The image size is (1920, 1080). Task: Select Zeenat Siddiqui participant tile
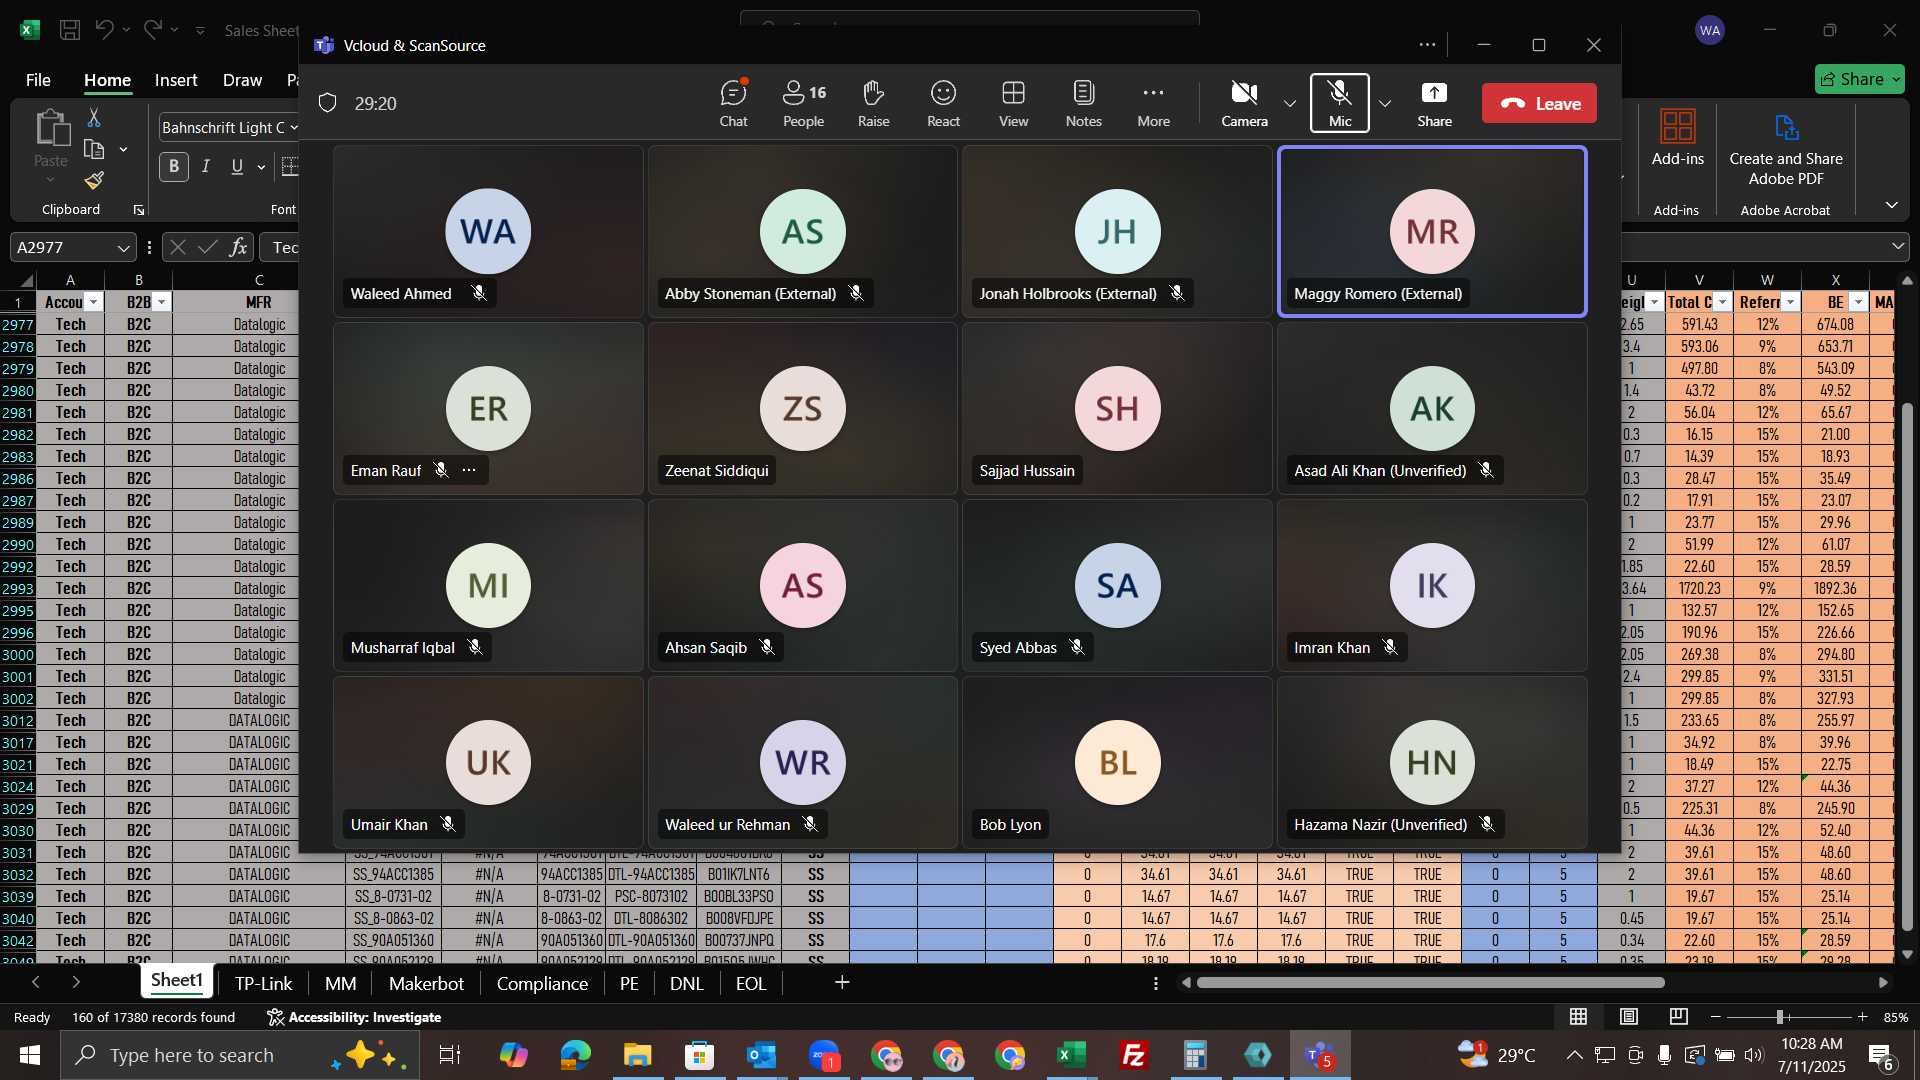[x=802, y=408]
